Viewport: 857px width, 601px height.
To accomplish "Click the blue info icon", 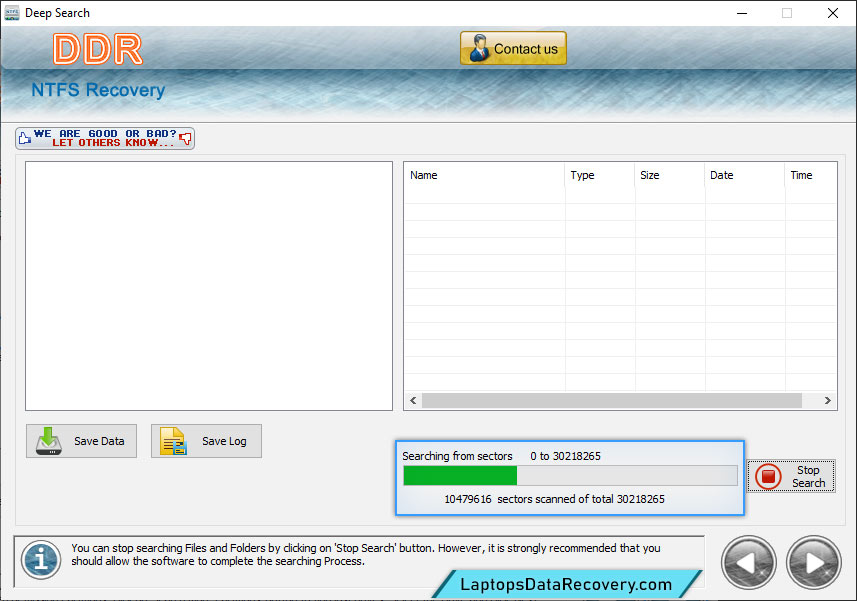I will (x=41, y=560).
